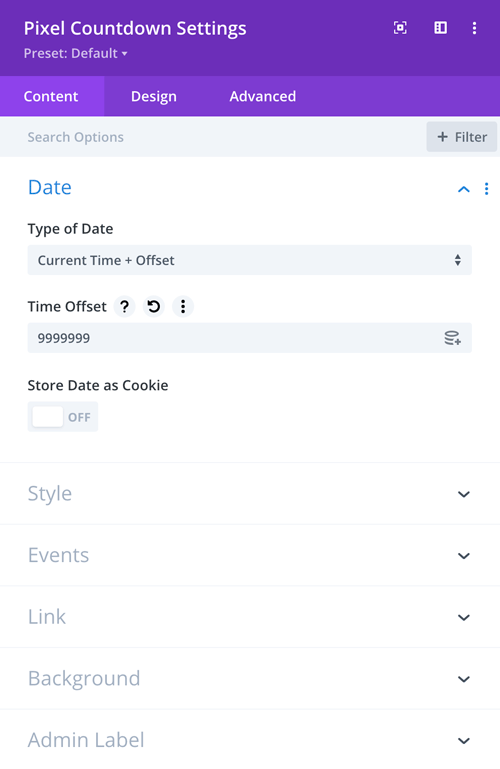Image resolution: width=500 pixels, height=769 pixels.
Task: Open the header three-dot options menu
Action: [474, 28]
